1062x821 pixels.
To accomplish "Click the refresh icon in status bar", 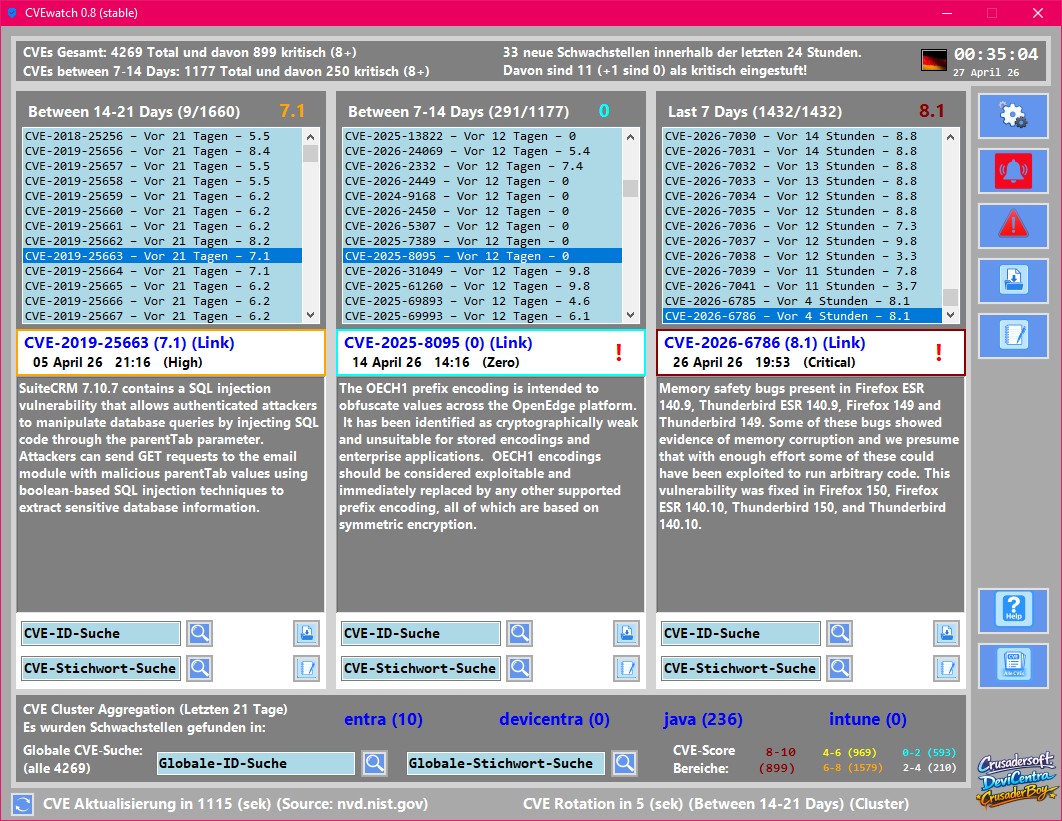I will [x=22, y=804].
